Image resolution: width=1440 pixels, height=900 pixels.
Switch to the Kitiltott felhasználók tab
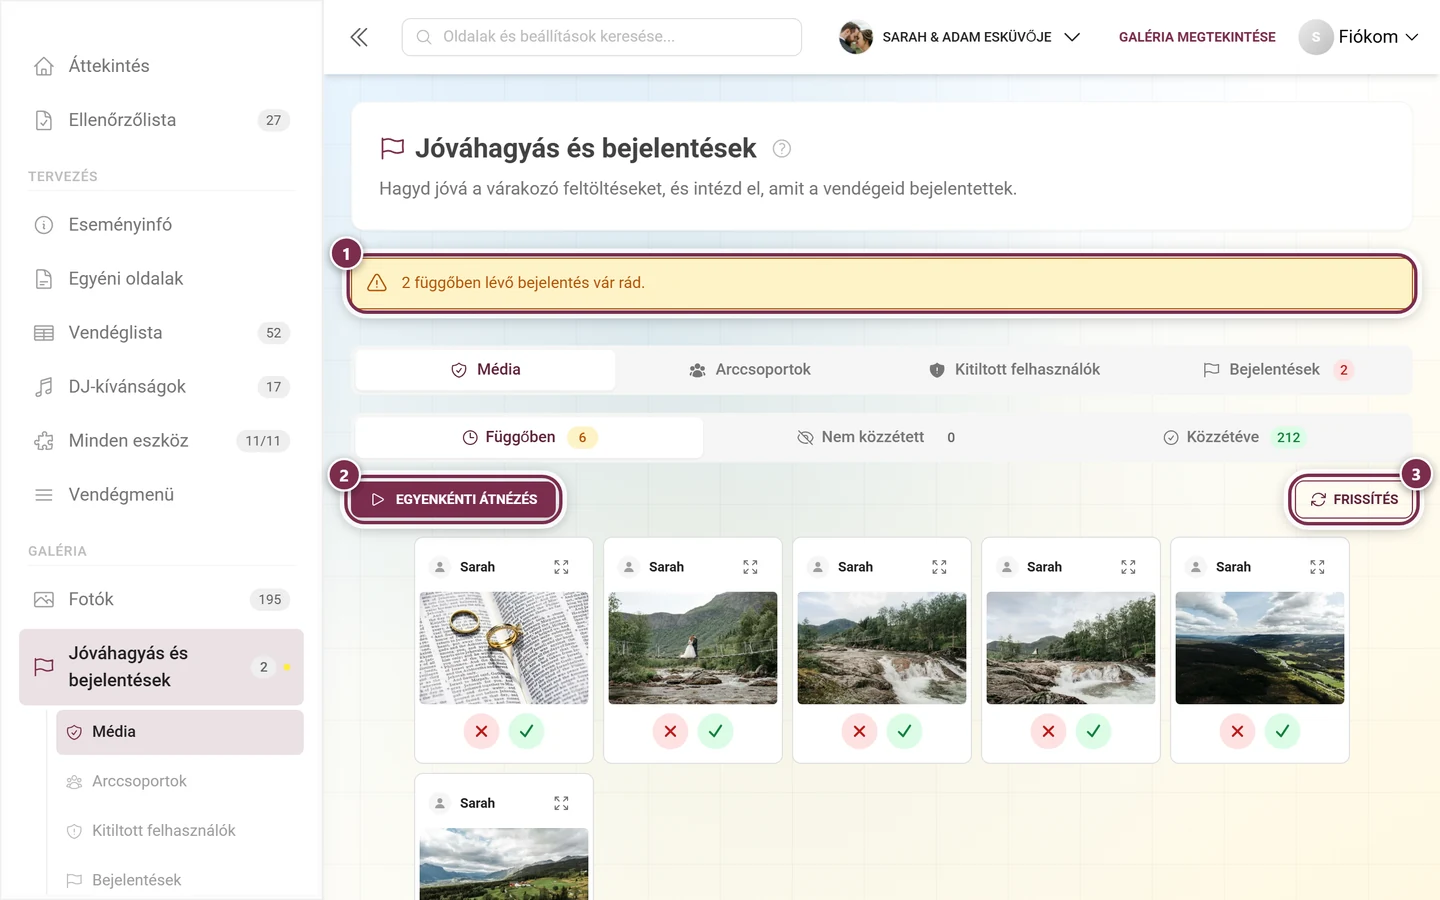pos(1014,370)
